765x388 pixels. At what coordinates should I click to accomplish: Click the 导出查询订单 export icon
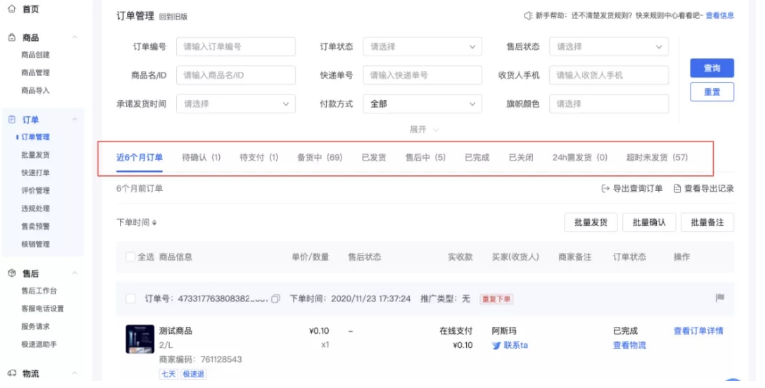(x=605, y=188)
